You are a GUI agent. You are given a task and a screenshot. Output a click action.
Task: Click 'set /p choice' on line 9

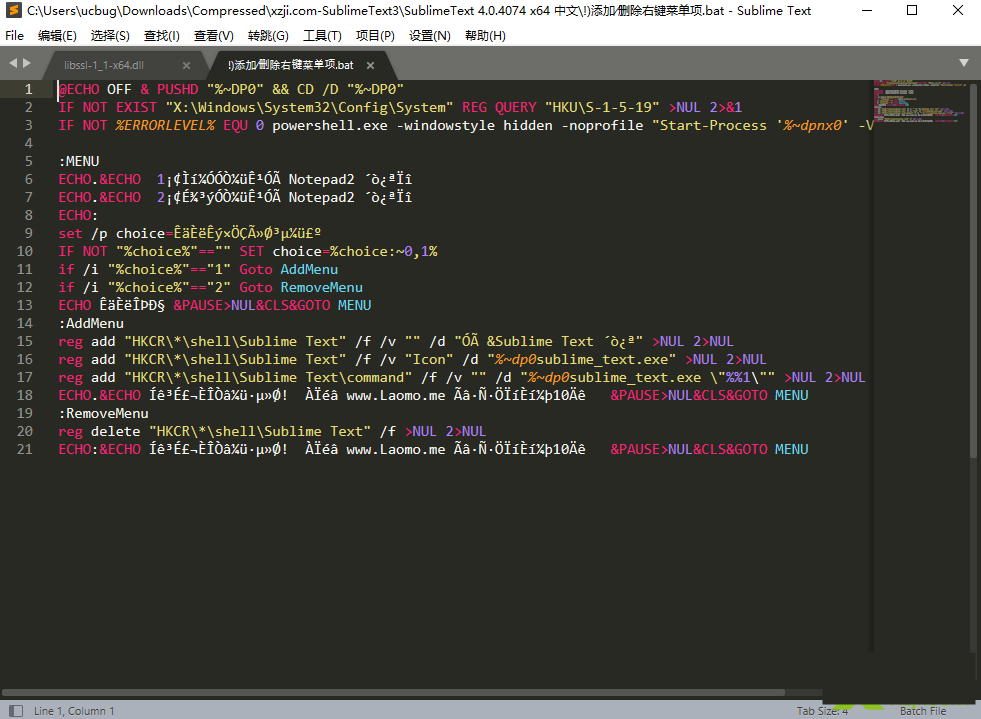[x=111, y=233]
